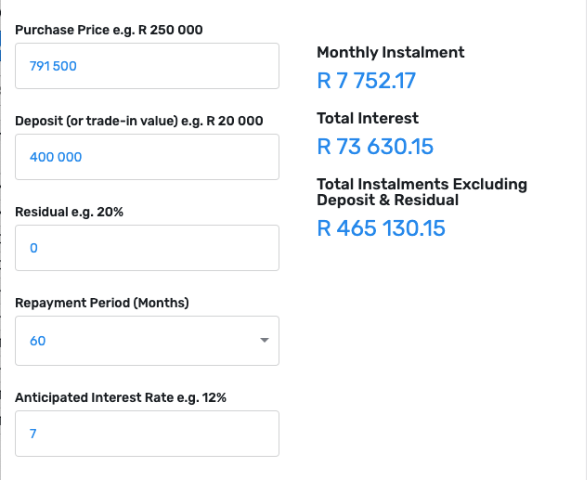Screen dimensions: 587x480
Task: Click Total Instalments Excluding Deposit & Residual heading
Action: [x=422, y=192]
